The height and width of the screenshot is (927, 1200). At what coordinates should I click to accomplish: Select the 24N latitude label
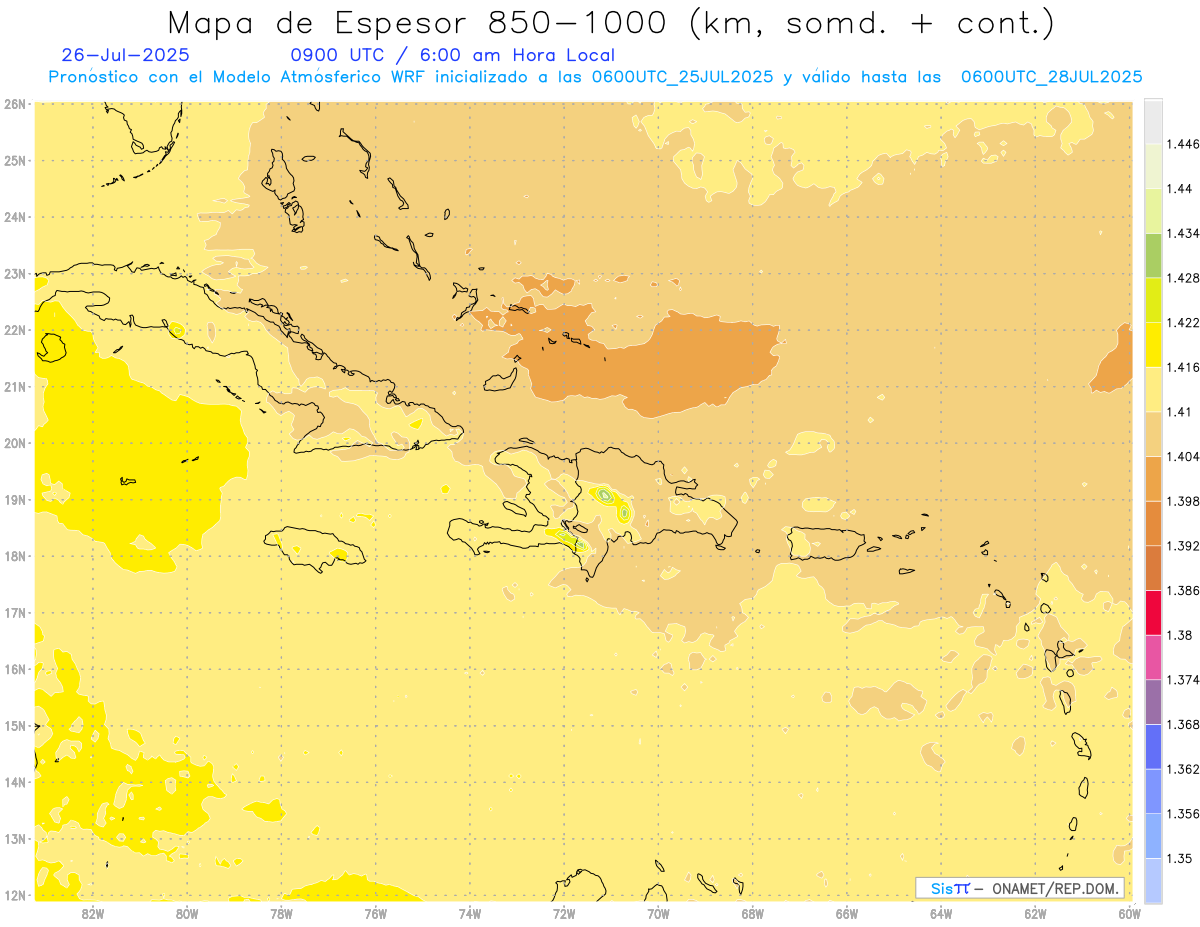(15, 216)
